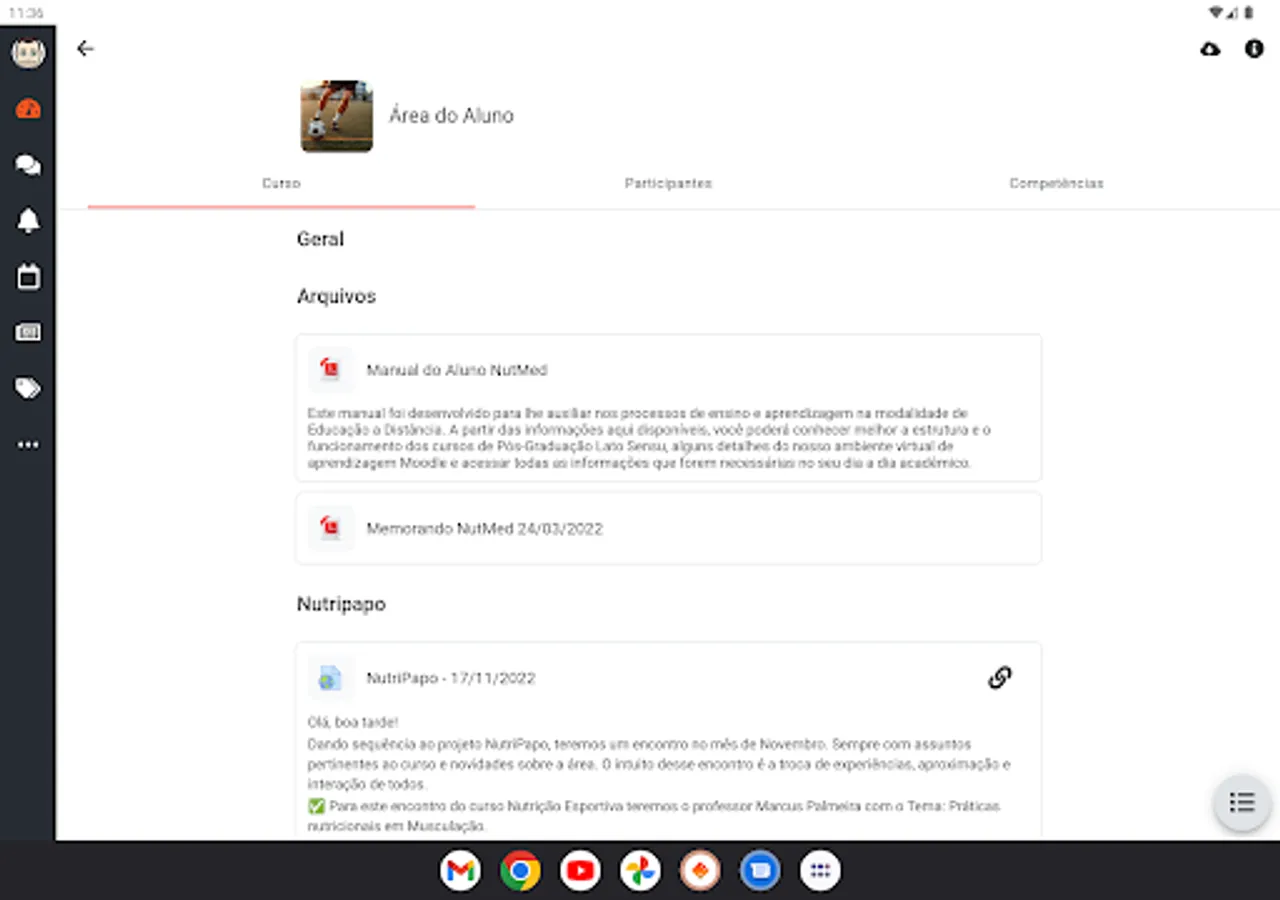Open the orange app icon in taskbar
The width and height of the screenshot is (1280, 900).
pos(700,872)
